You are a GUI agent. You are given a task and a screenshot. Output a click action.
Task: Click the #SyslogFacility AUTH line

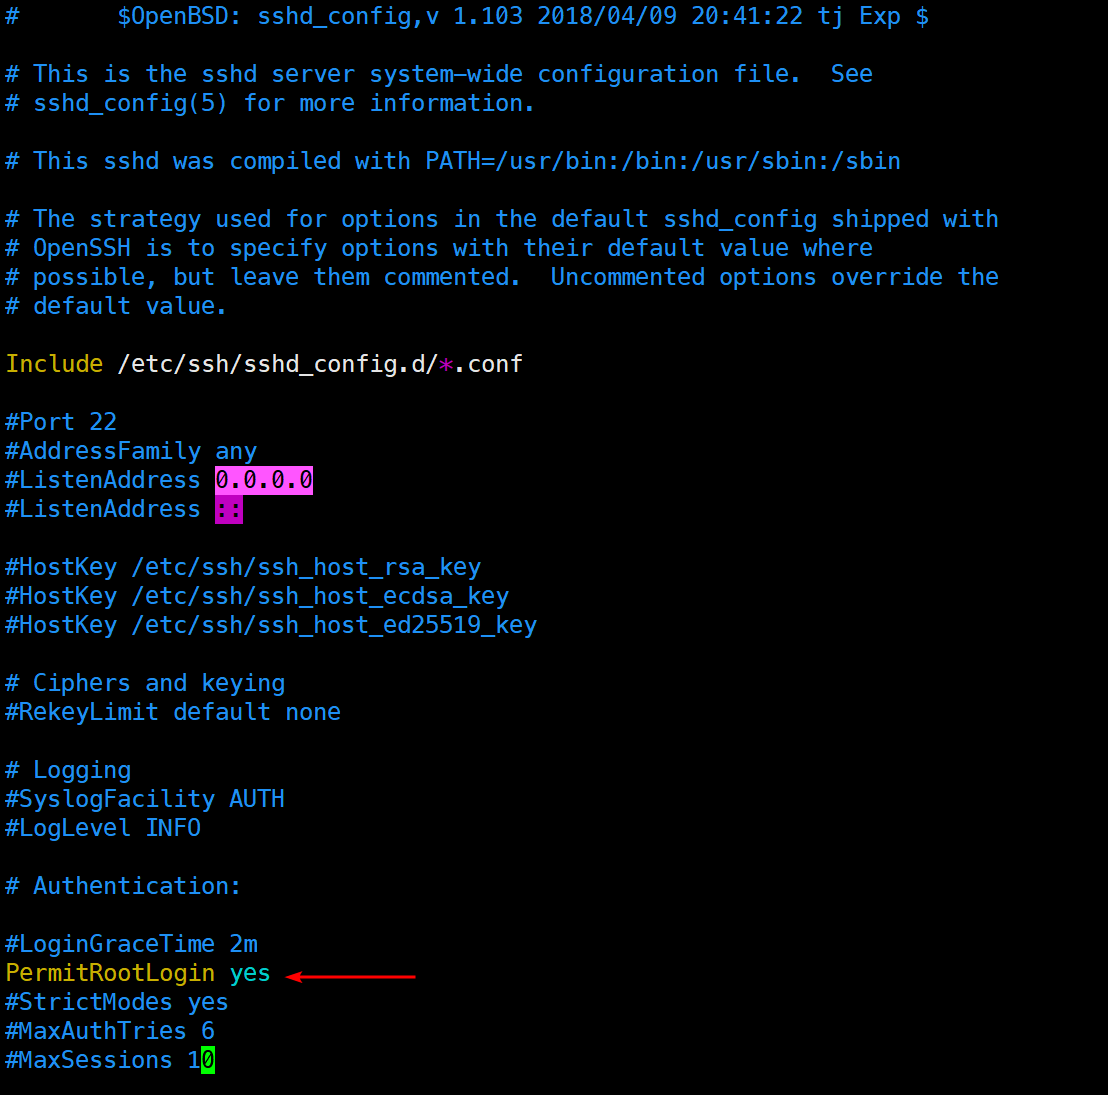145,799
